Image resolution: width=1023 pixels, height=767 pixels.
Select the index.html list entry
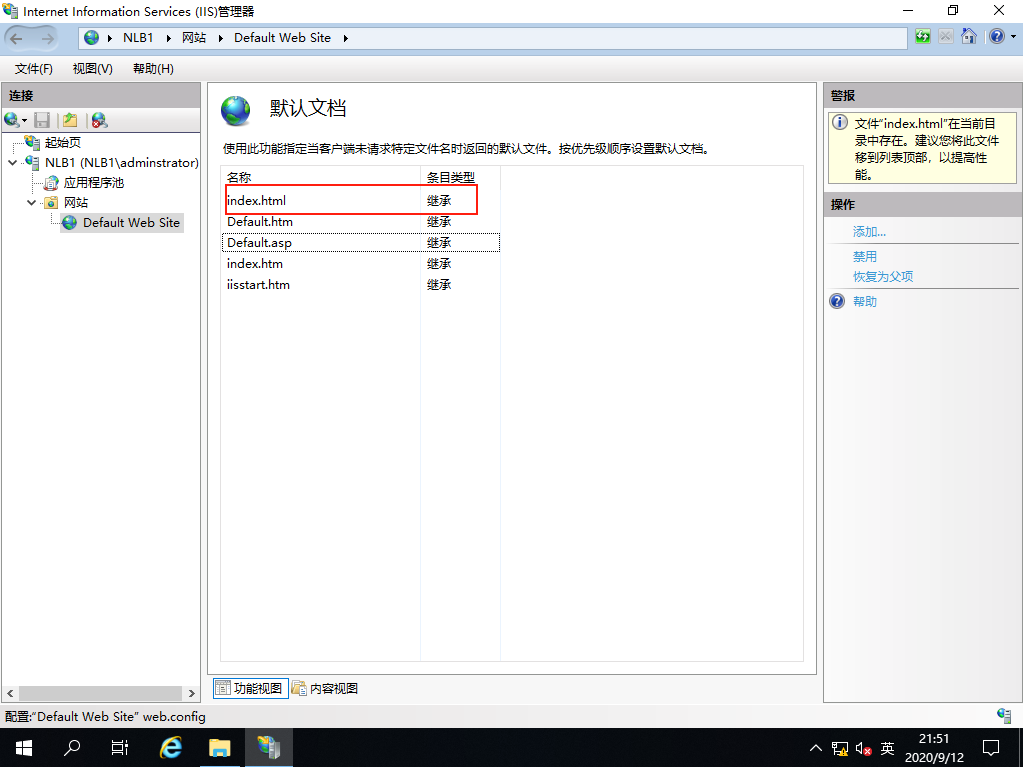(x=361, y=201)
